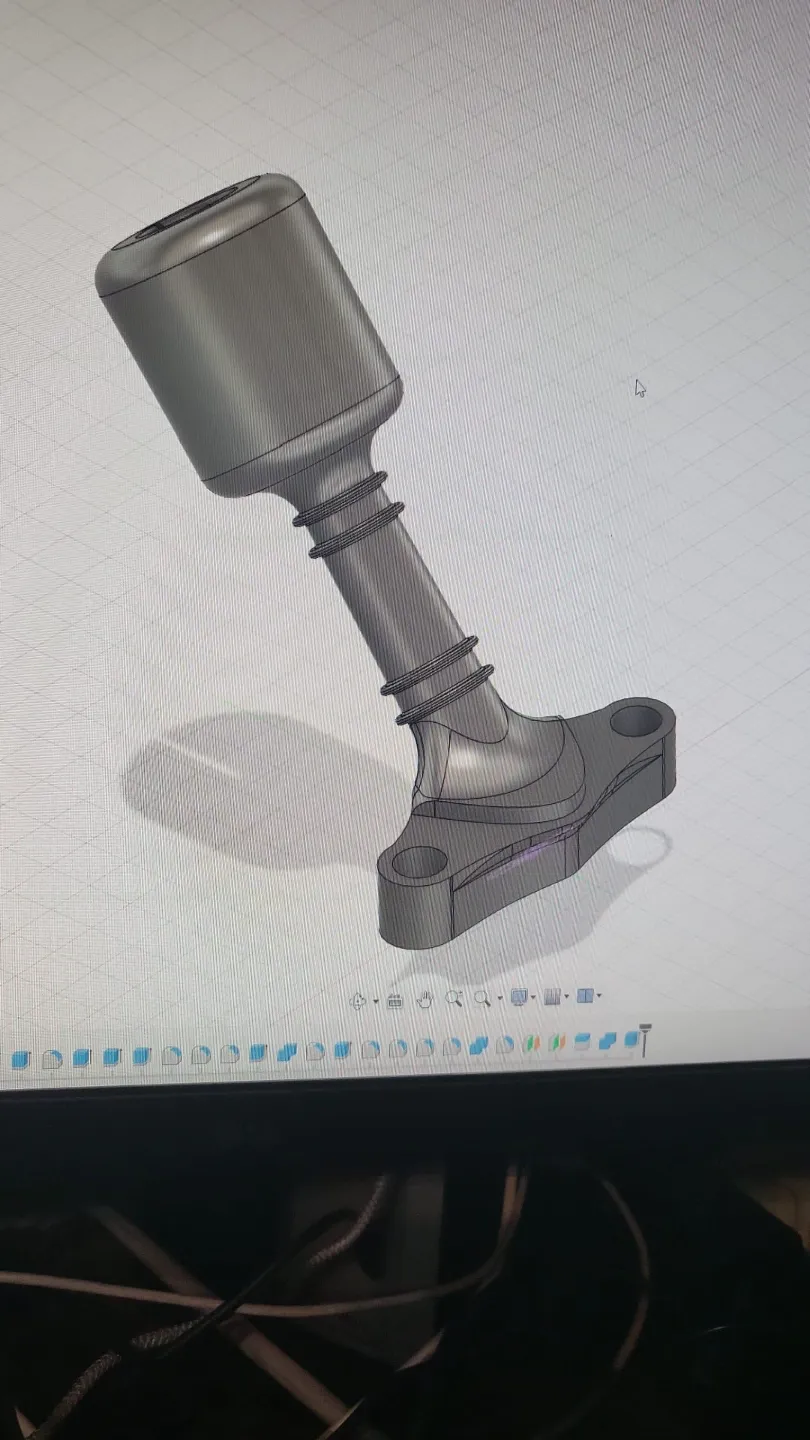
Task: Click the Viewports layout icon
Action: click(585, 996)
